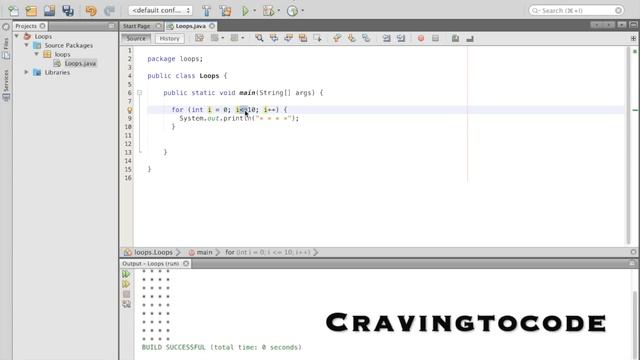
Task: Click the lightbulb hint on line 8
Action: click(129, 110)
